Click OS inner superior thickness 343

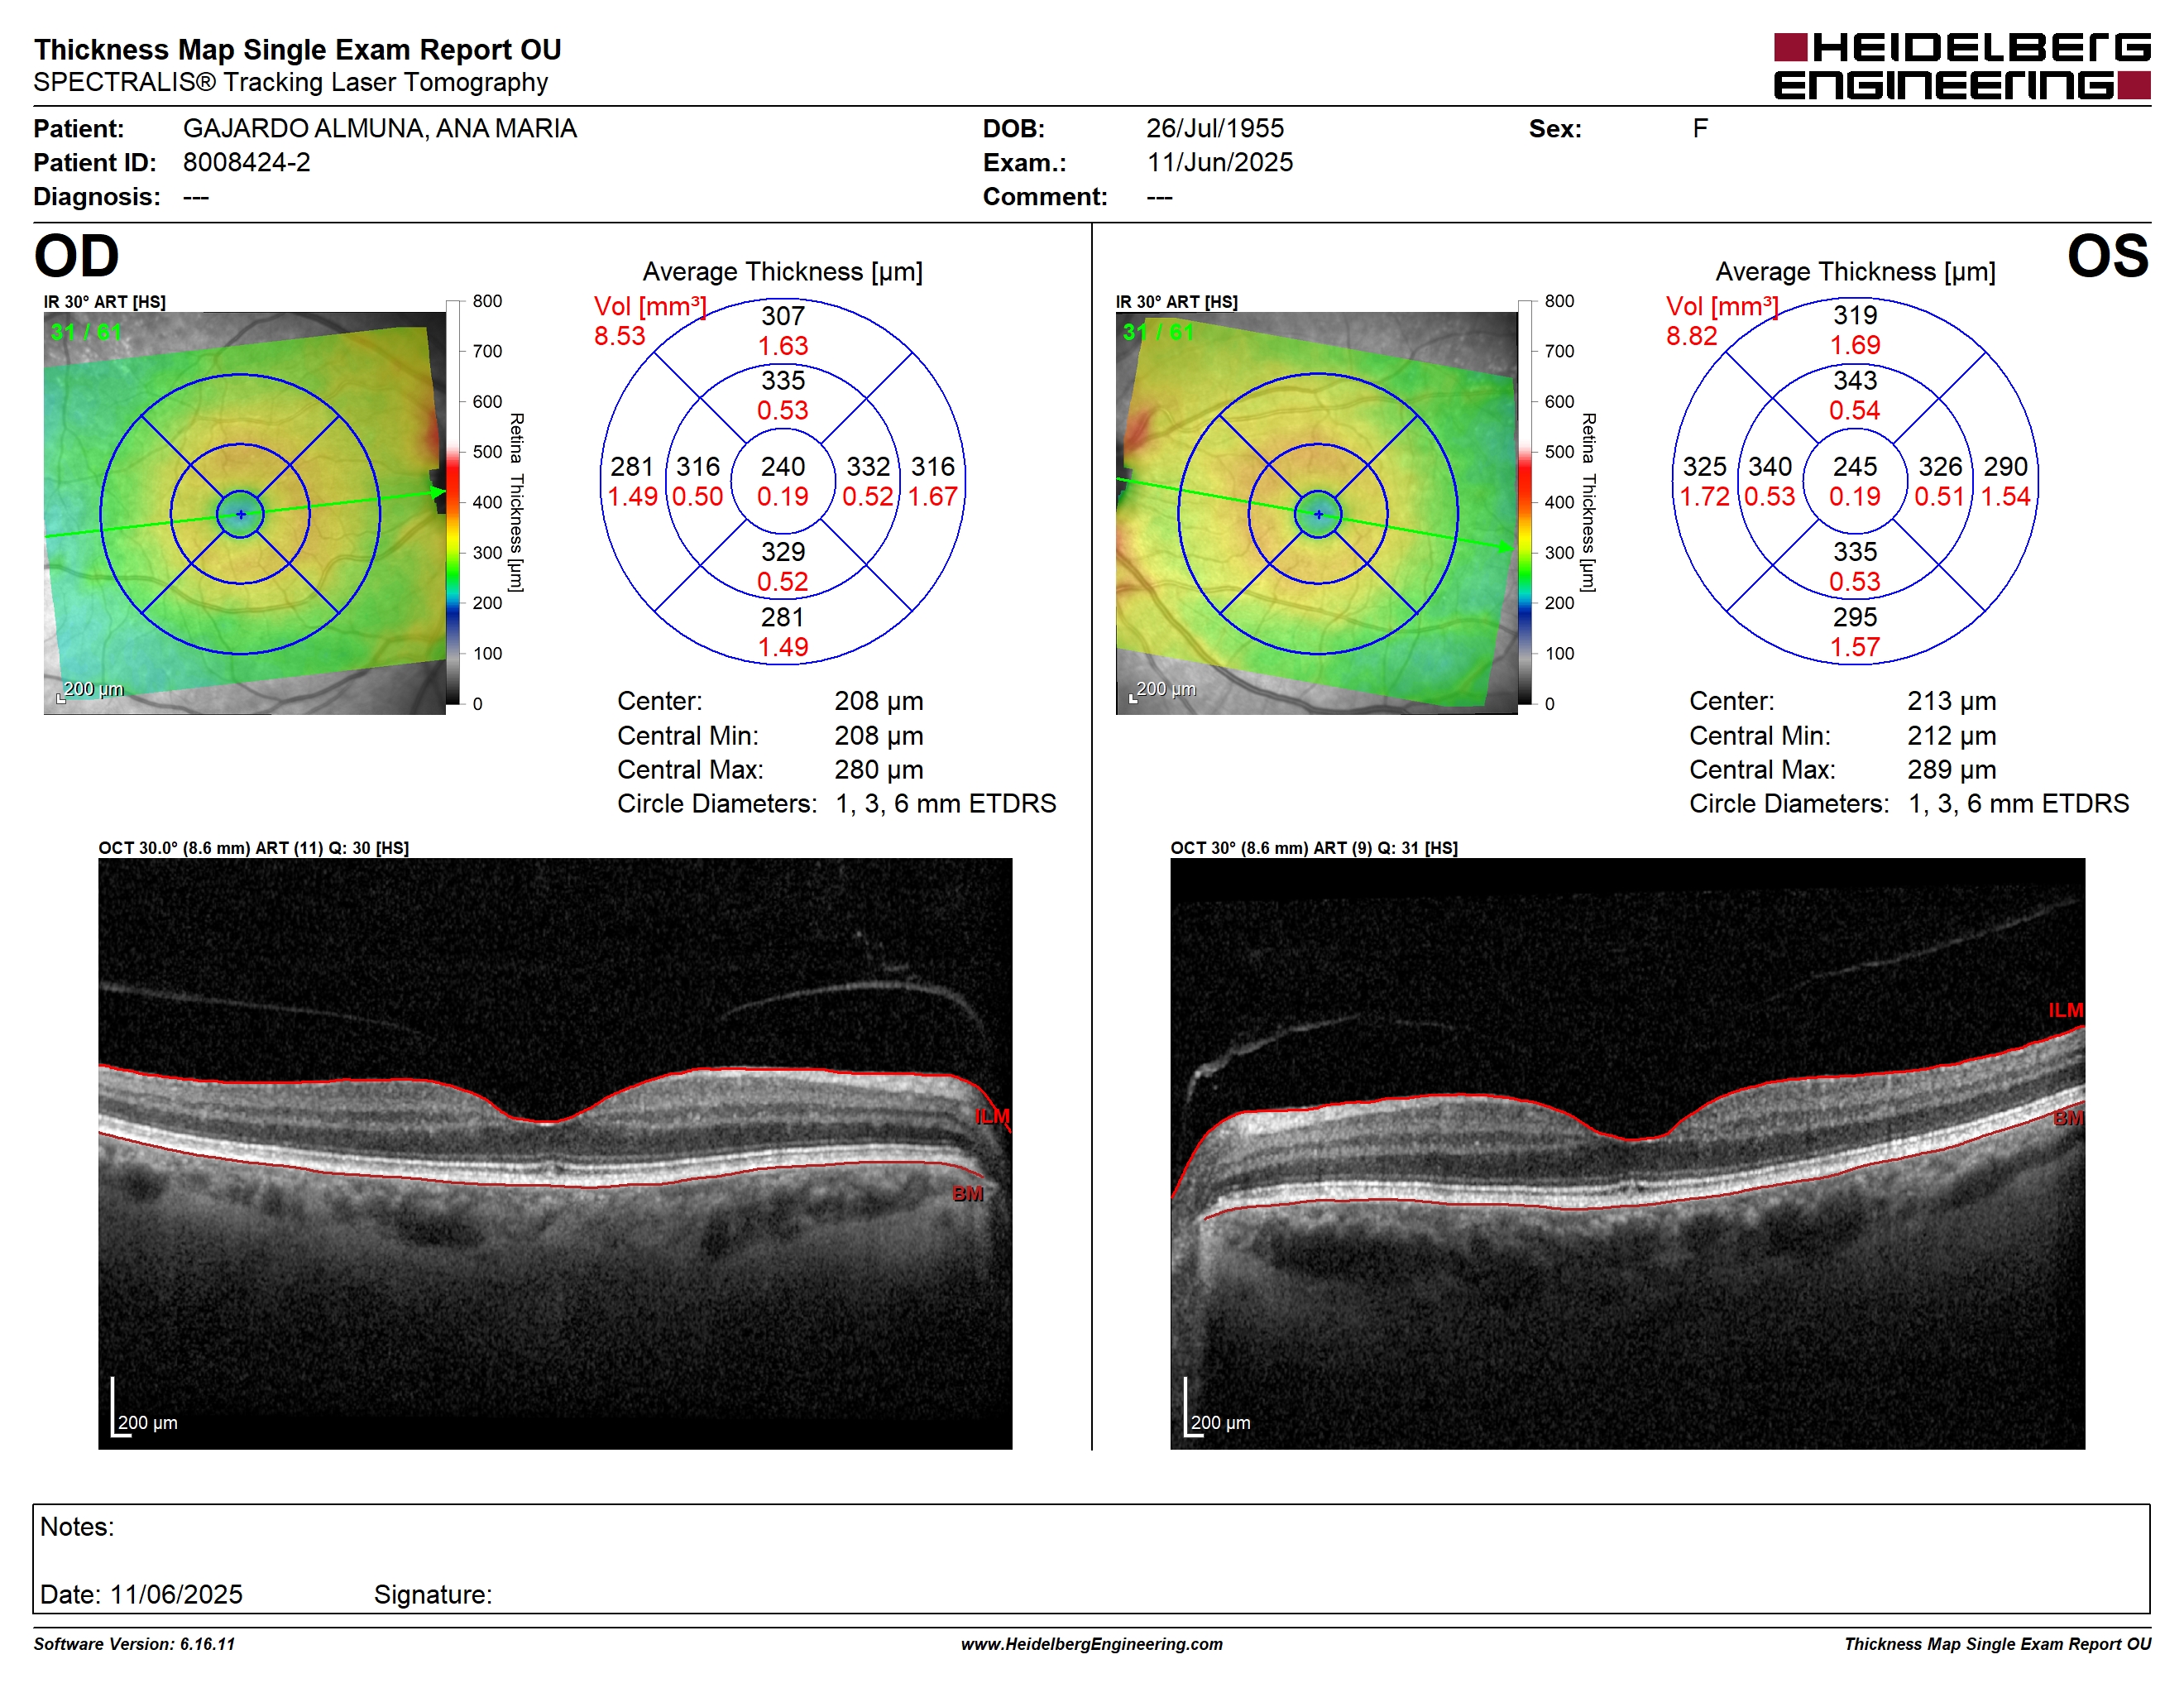pyautogui.click(x=1855, y=381)
